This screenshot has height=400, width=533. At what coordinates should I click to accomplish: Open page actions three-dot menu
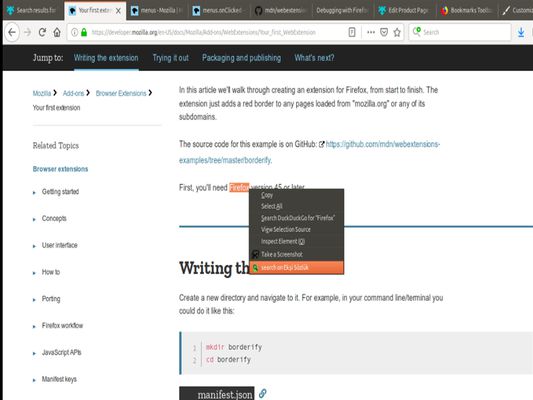pos(371,32)
